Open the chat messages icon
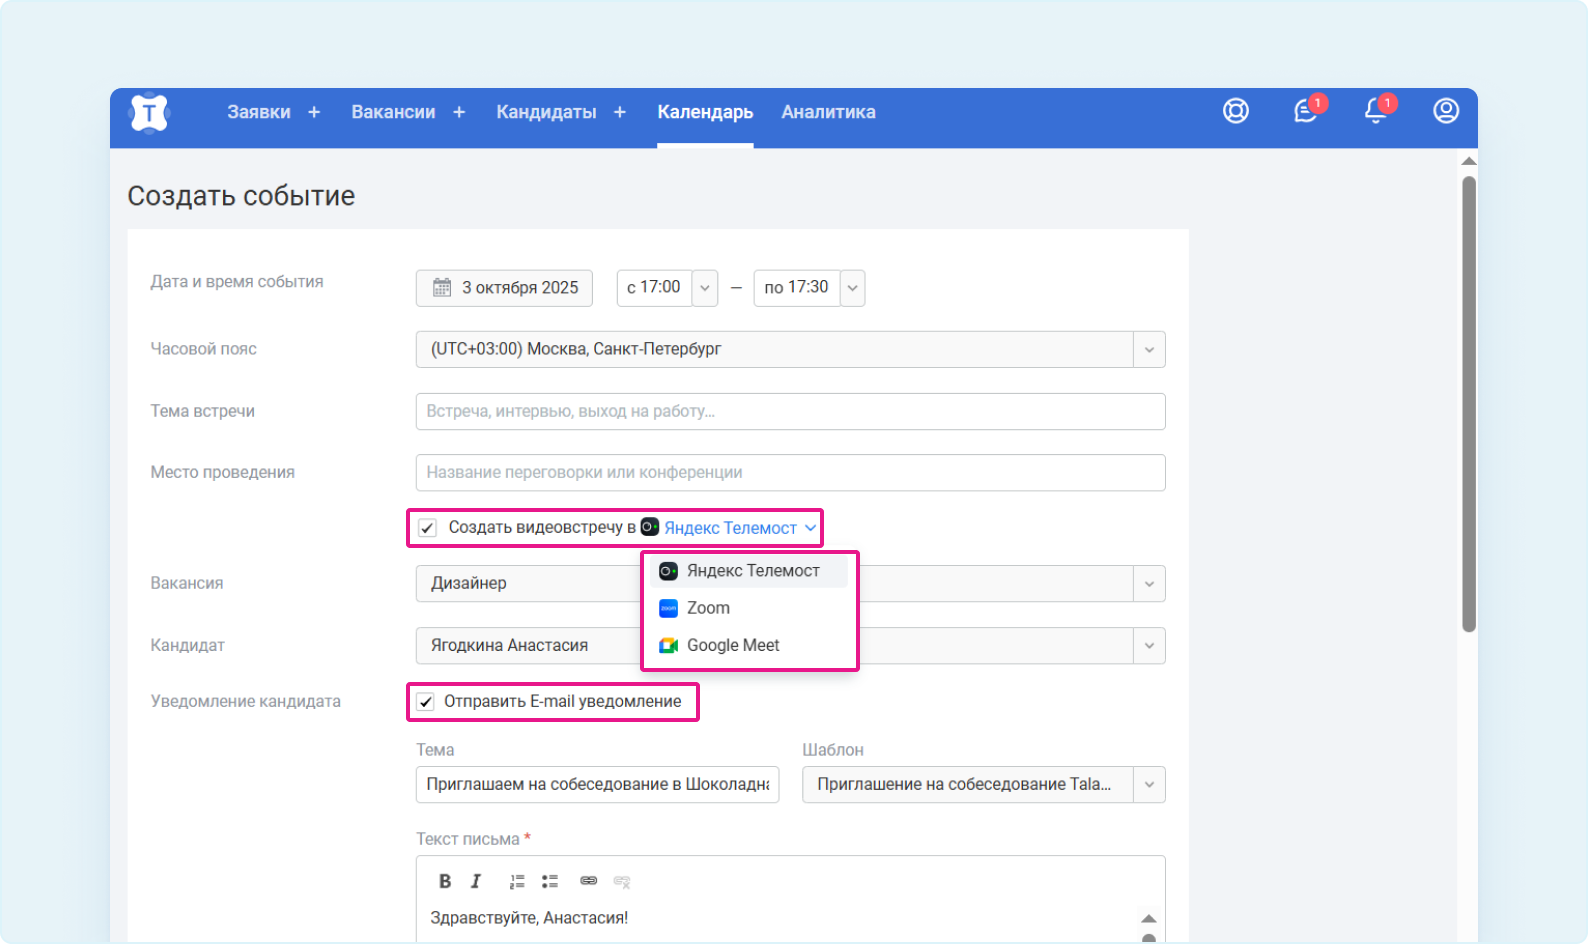The width and height of the screenshot is (1588, 944). [x=1306, y=111]
